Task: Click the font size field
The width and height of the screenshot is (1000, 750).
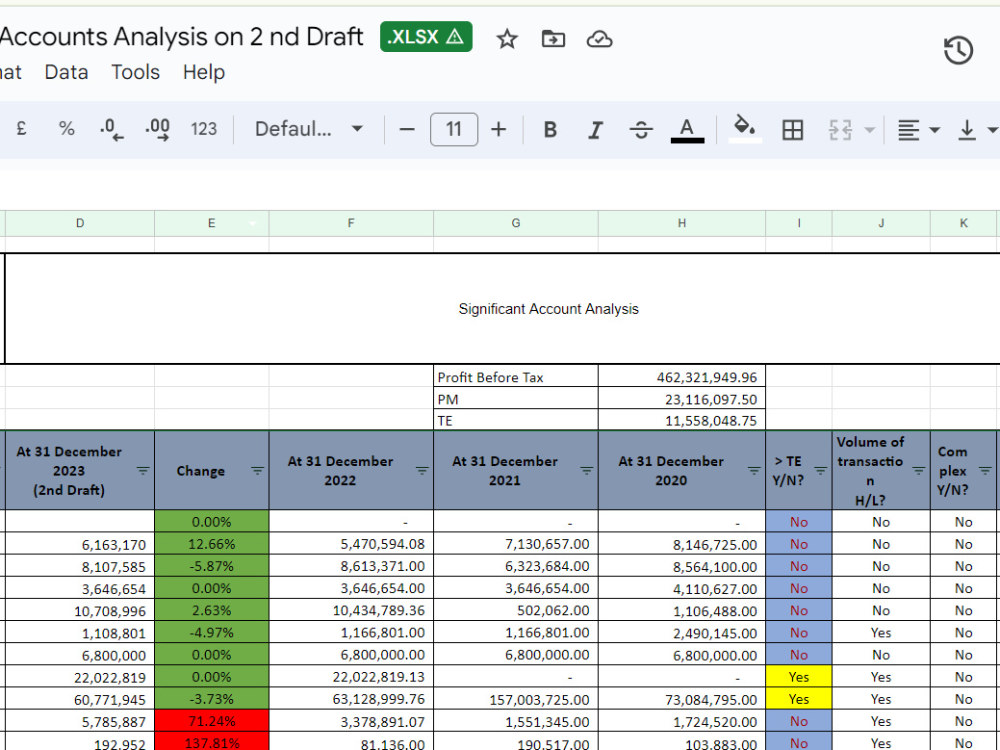Action: click(x=454, y=129)
